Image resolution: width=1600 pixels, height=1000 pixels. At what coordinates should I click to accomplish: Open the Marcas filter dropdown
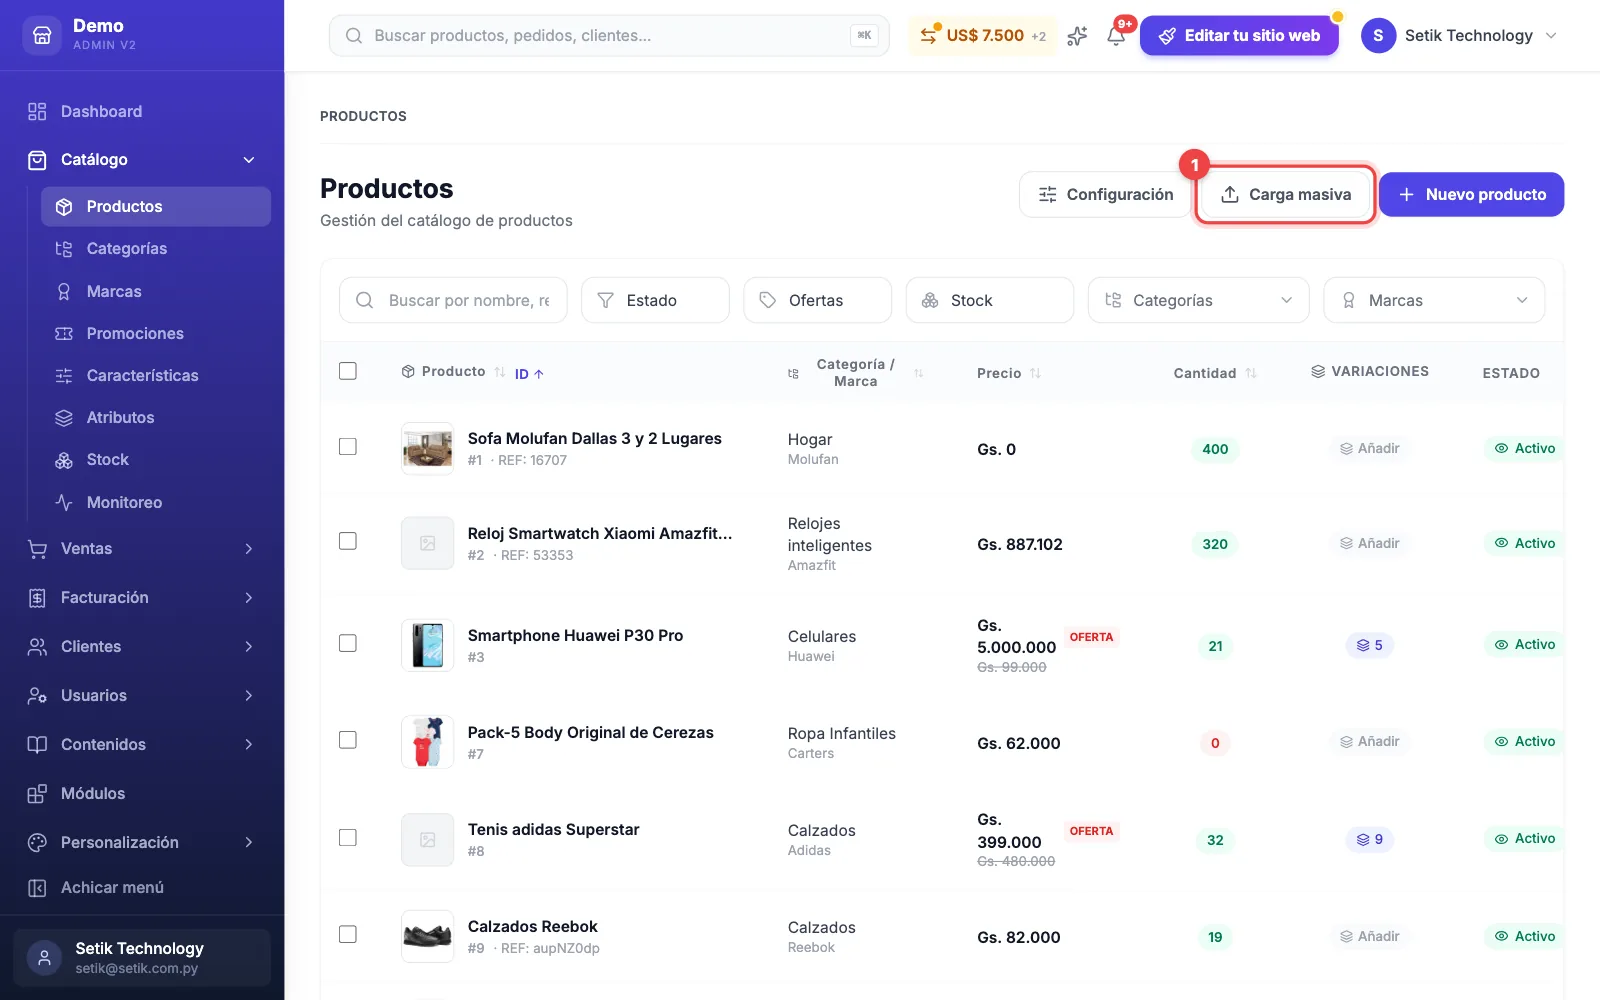click(x=1434, y=300)
